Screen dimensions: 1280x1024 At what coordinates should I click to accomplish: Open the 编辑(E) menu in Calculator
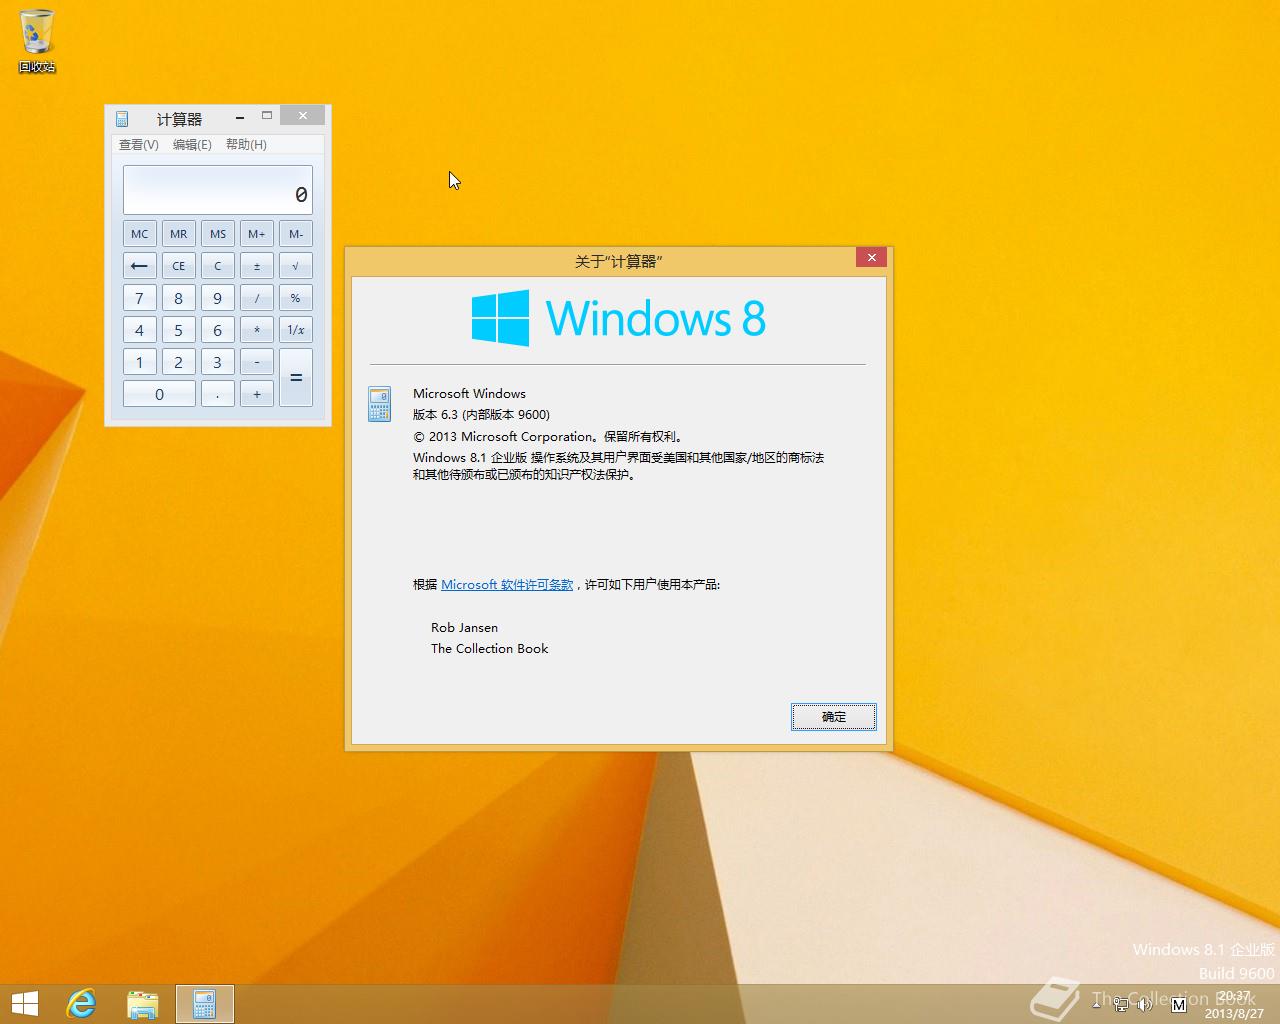(x=192, y=144)
